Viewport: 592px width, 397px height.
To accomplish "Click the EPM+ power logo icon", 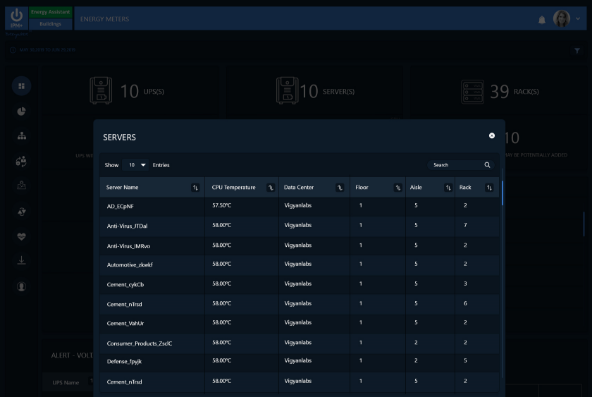I will pyautogui.click(x=16, y=18).
